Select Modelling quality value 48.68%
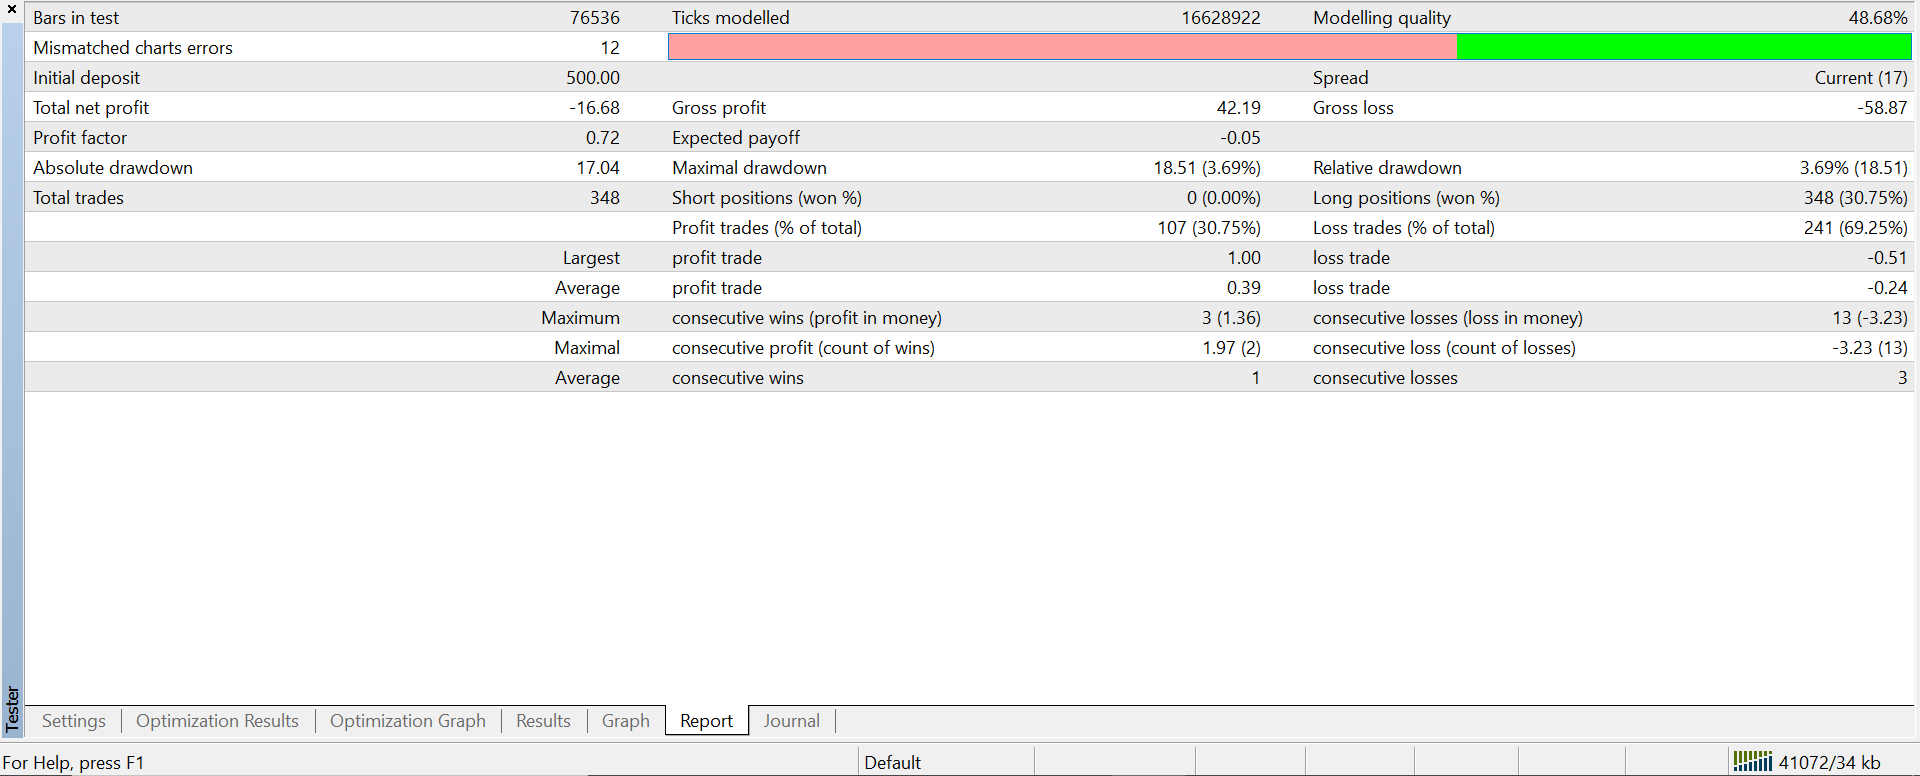 pyautogui.click(x=1878, y=18)
